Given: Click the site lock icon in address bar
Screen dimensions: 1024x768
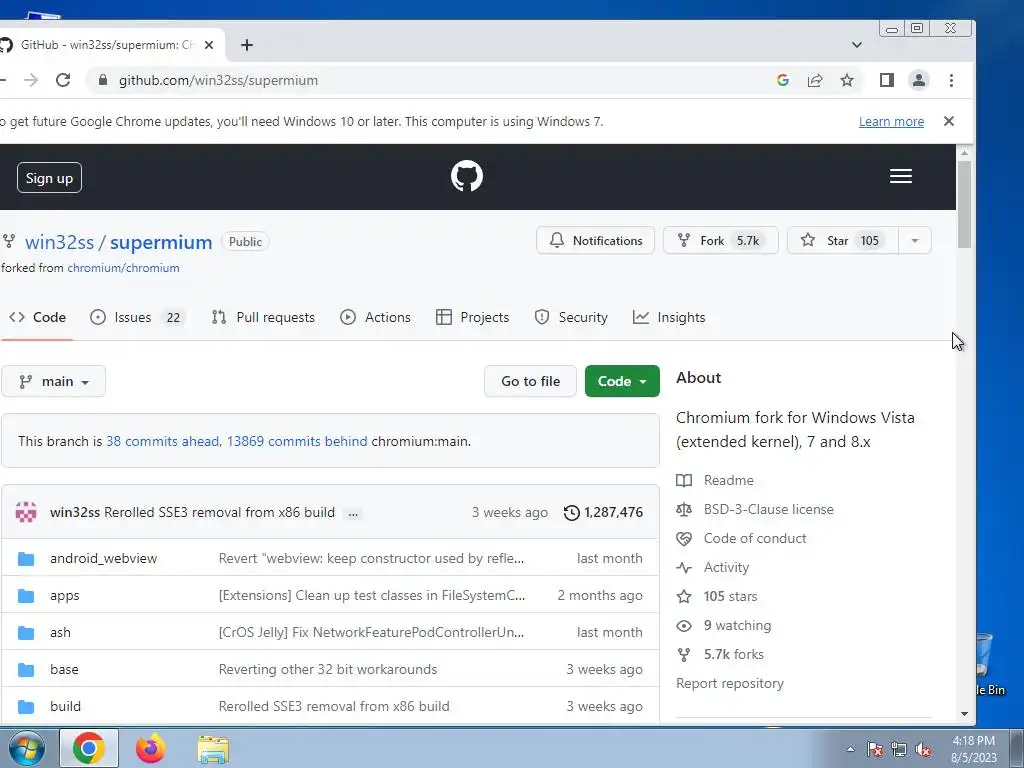Looking at the screenshot, I should click(103, 80).
